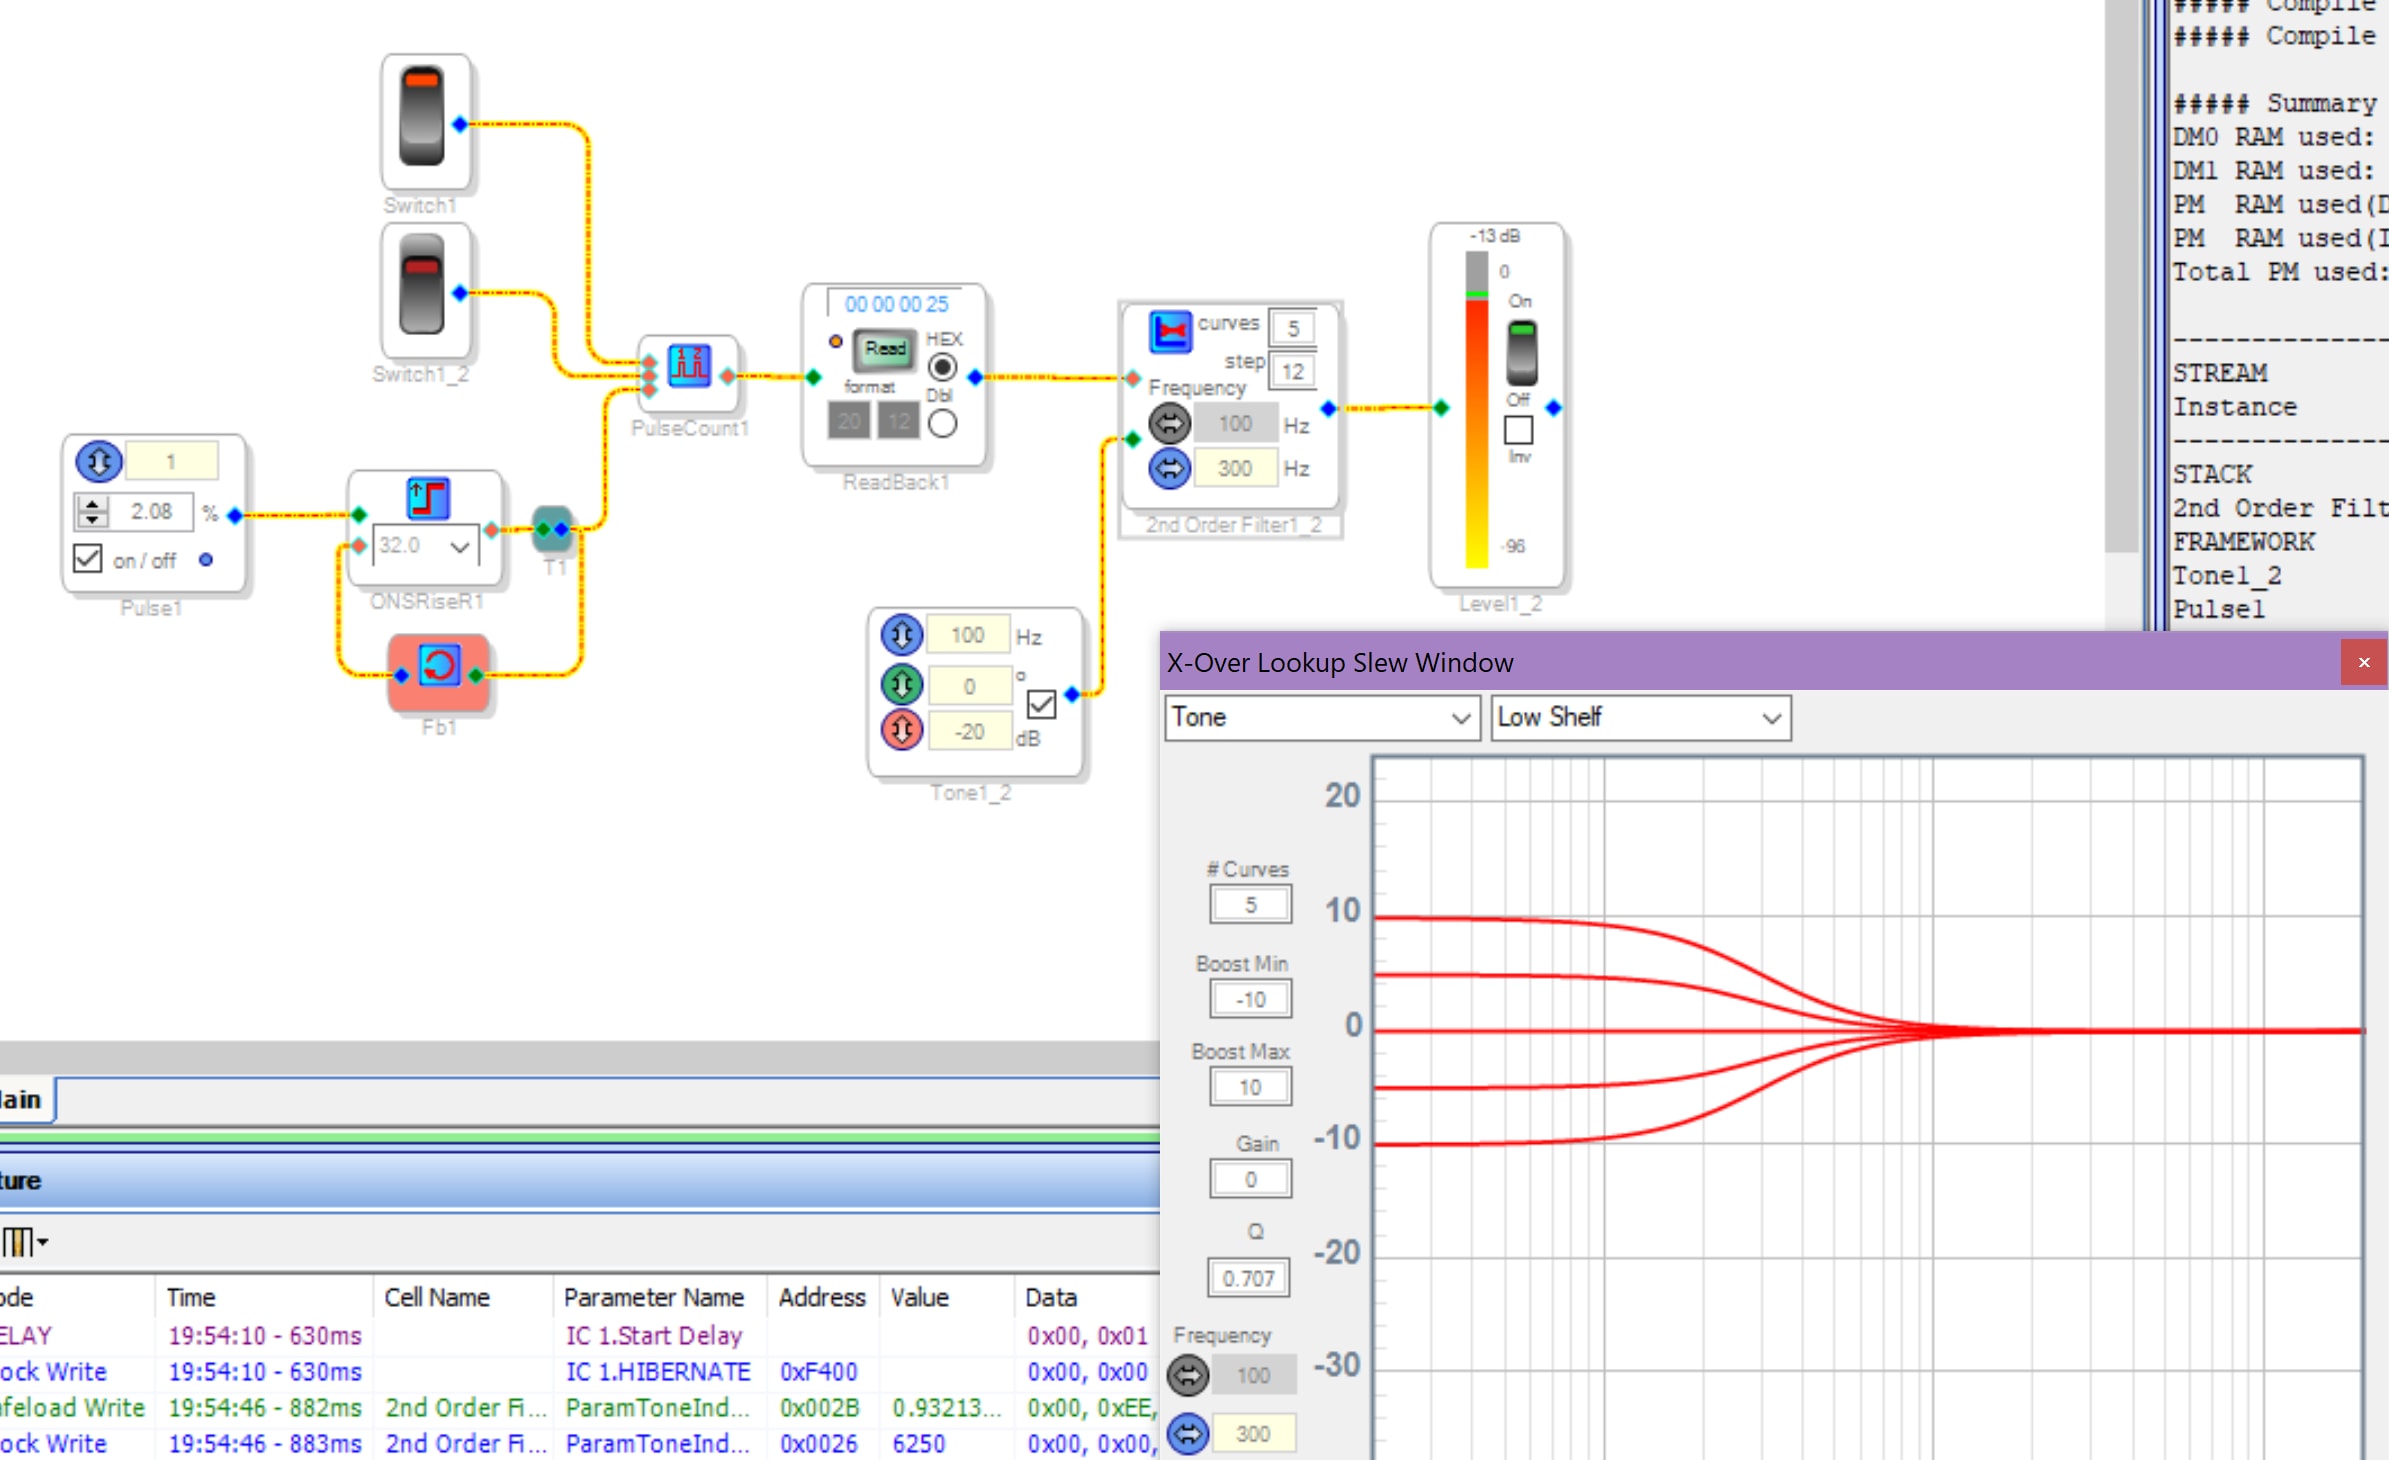2389x1460 pixels.
Task: Check the Inv checkbox on Level1_2
Action: point(1518,429)
